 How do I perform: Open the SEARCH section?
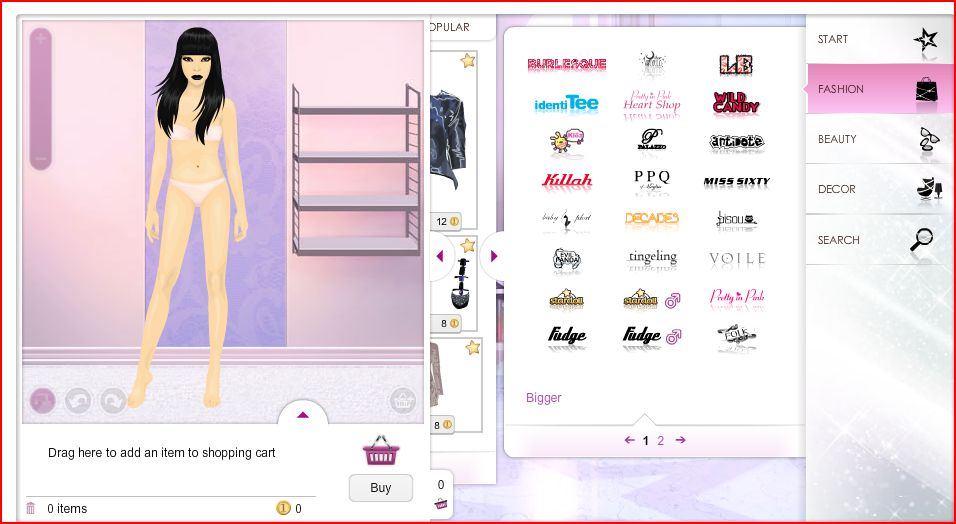[x=881, y=240]
